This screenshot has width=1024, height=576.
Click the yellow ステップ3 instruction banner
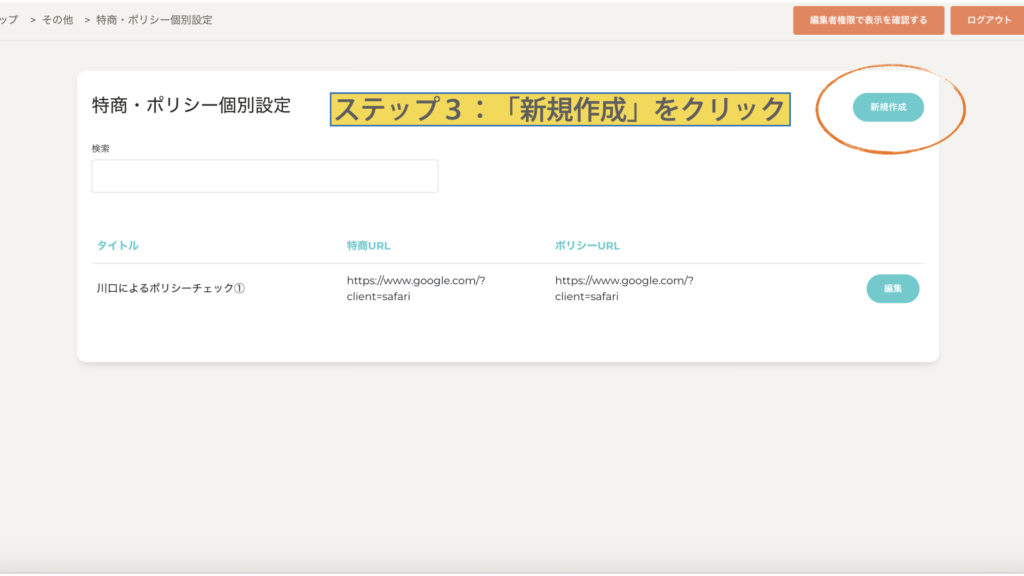[x=560, y=109]
